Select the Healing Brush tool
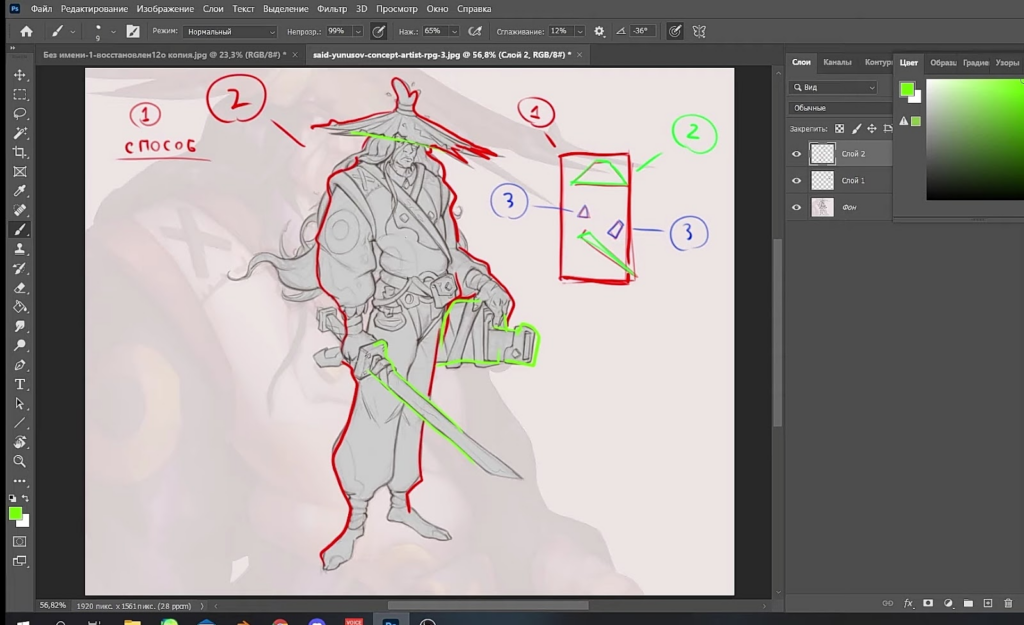The image size is (1024, 625). [x=20, y=210]
